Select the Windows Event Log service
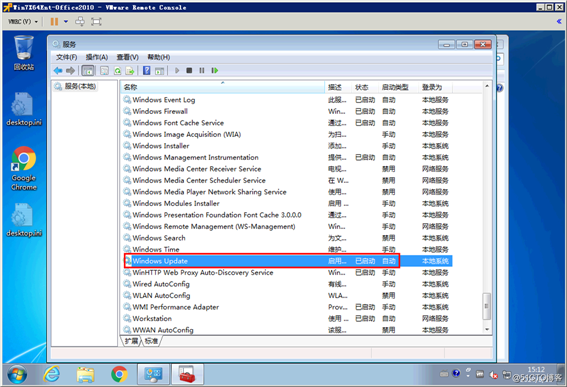The width and height of the screenshot is (567, 387). pos(287,100)
